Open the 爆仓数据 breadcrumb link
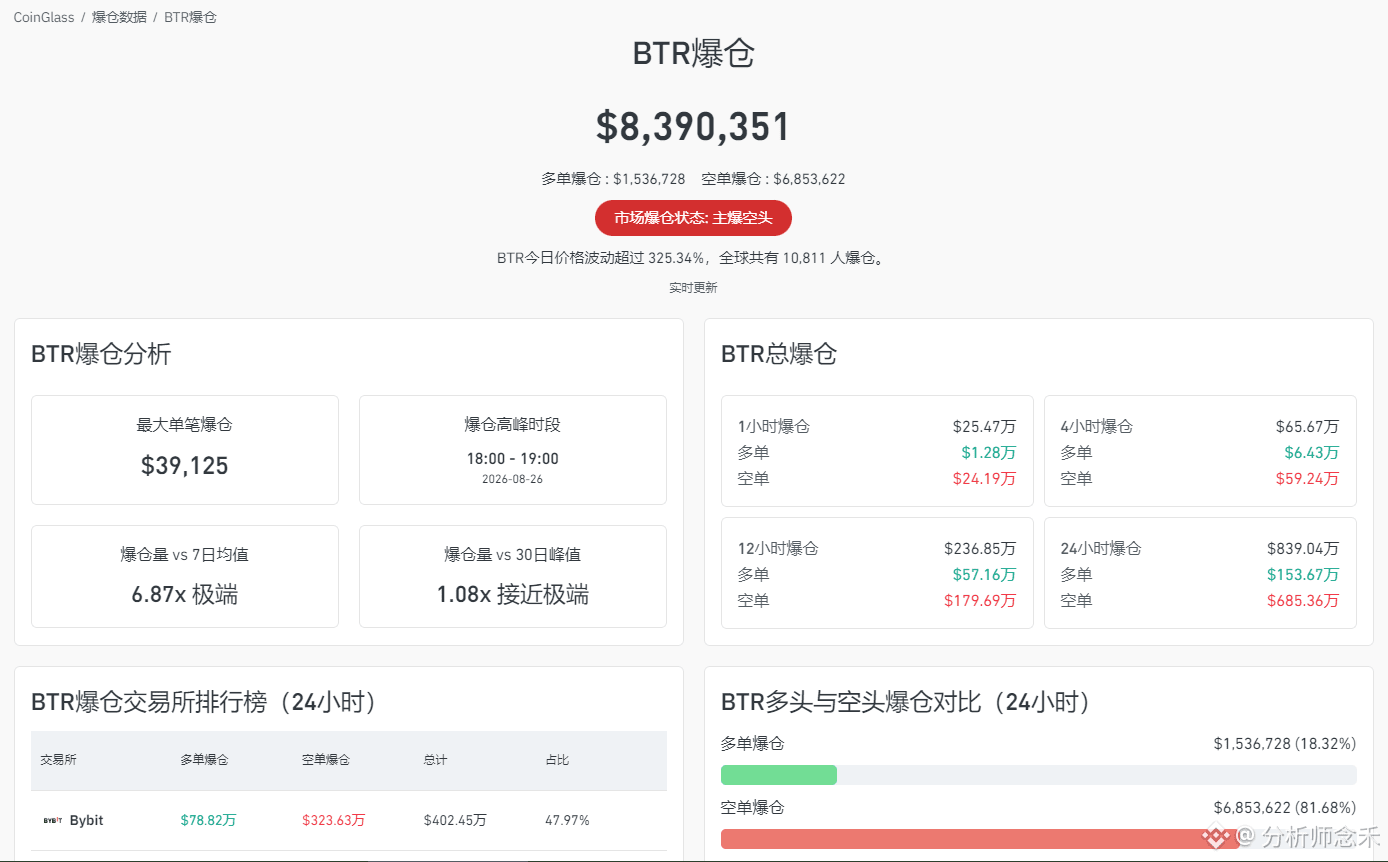1388x862 pixels. point(119,18)
